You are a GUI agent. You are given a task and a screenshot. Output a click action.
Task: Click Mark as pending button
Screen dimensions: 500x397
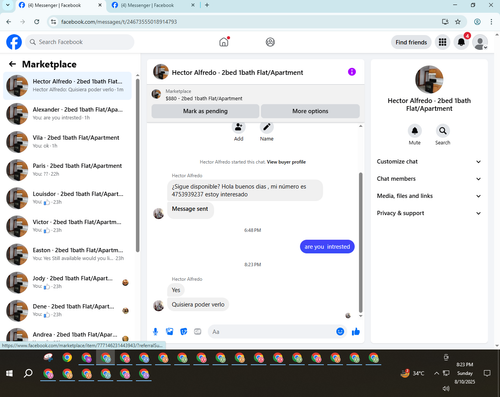(x=205, y=111)
